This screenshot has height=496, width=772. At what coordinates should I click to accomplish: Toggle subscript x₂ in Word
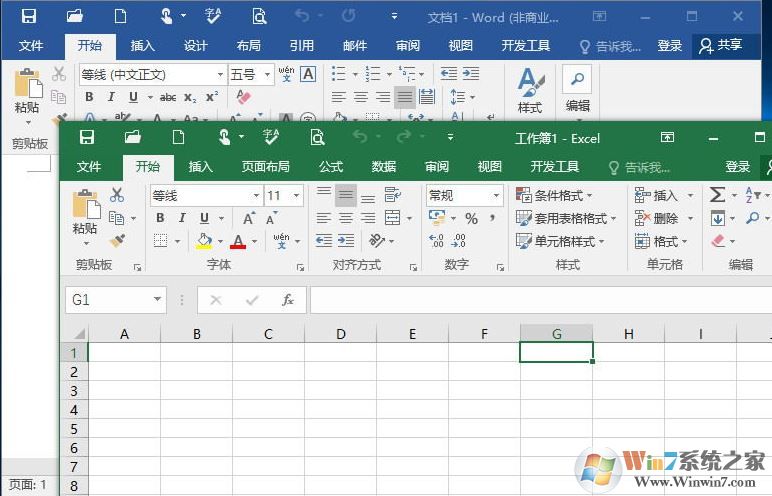coord(190,98)
